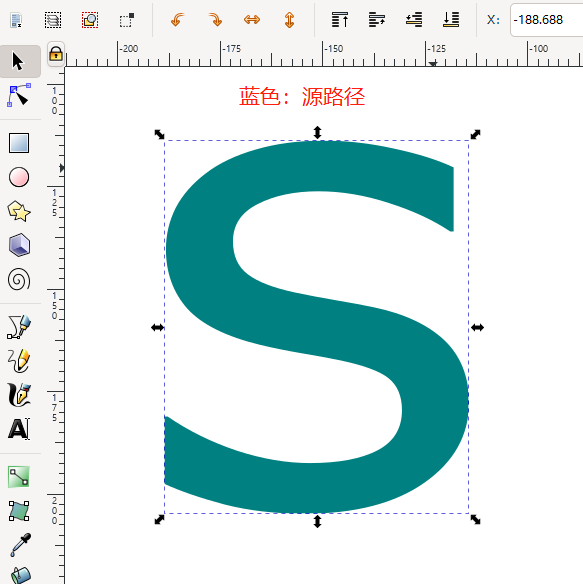This screenshot has height=584, width=583.
Task: Select the Mesh gradient tool
Action: [x=19, y=511]
